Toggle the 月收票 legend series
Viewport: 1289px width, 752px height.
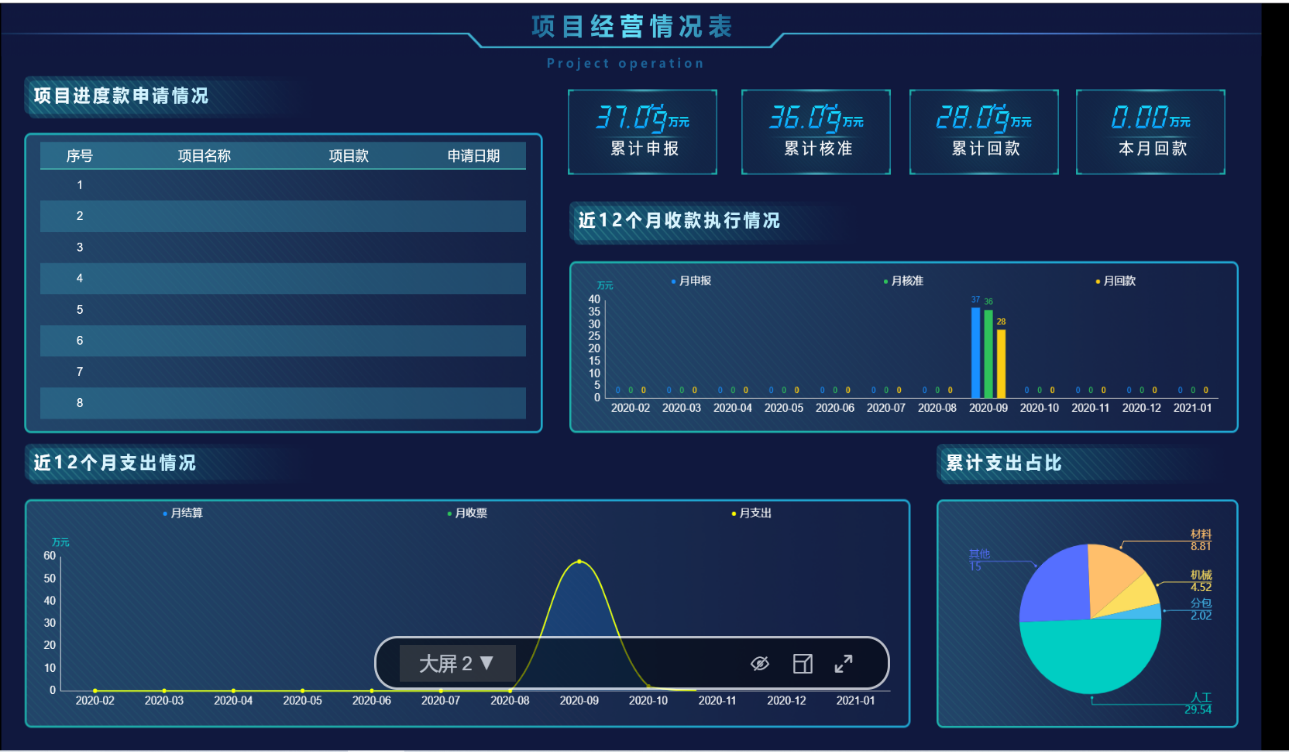pos(467,513)
